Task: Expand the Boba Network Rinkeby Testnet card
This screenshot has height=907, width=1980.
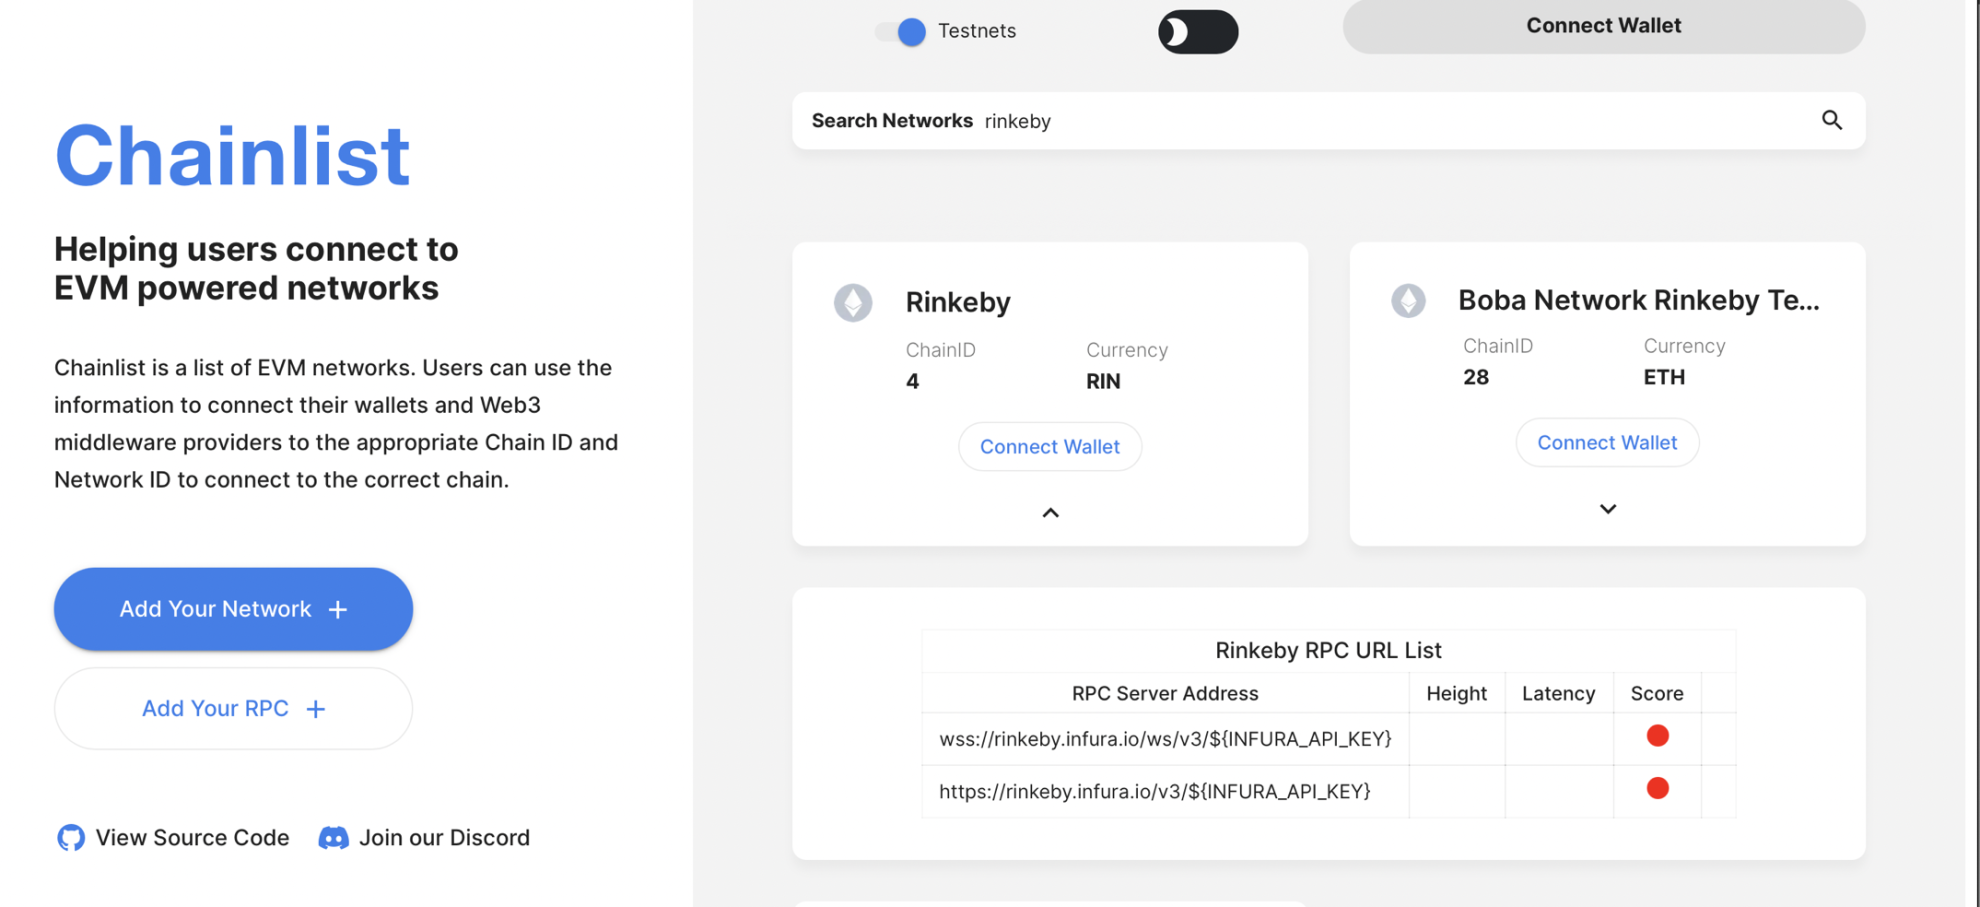Action: click(x=1607, y=508)
